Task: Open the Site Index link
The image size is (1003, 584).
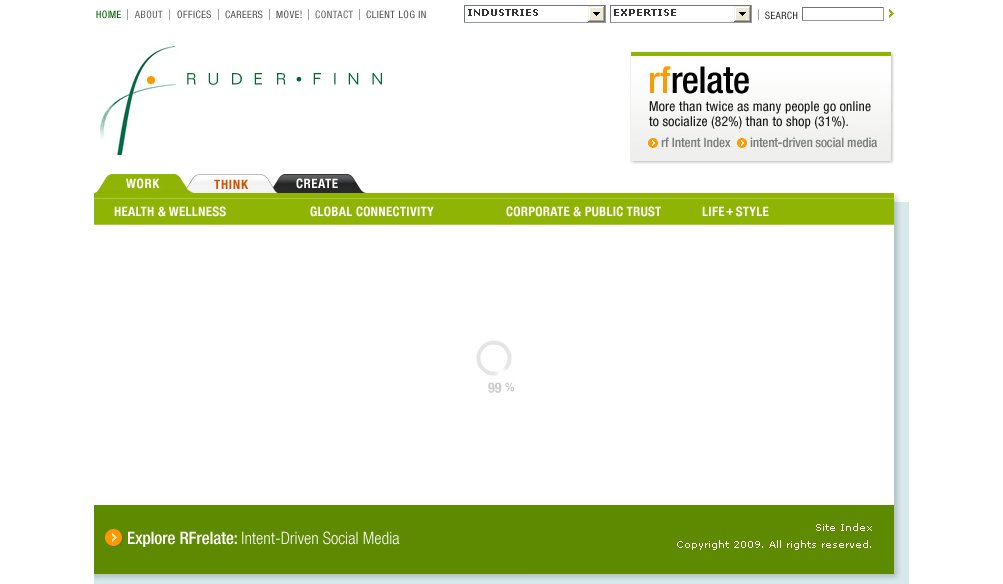Action: [x=844, y=528]
